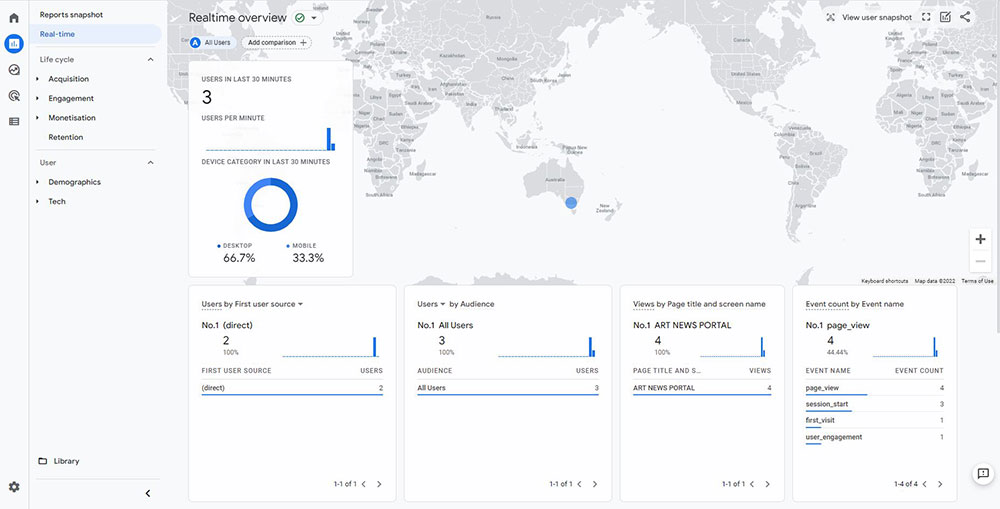Open the feedback icon at bottom right
The width and height of the screenshot is (1000, 509).
[983, 473]
